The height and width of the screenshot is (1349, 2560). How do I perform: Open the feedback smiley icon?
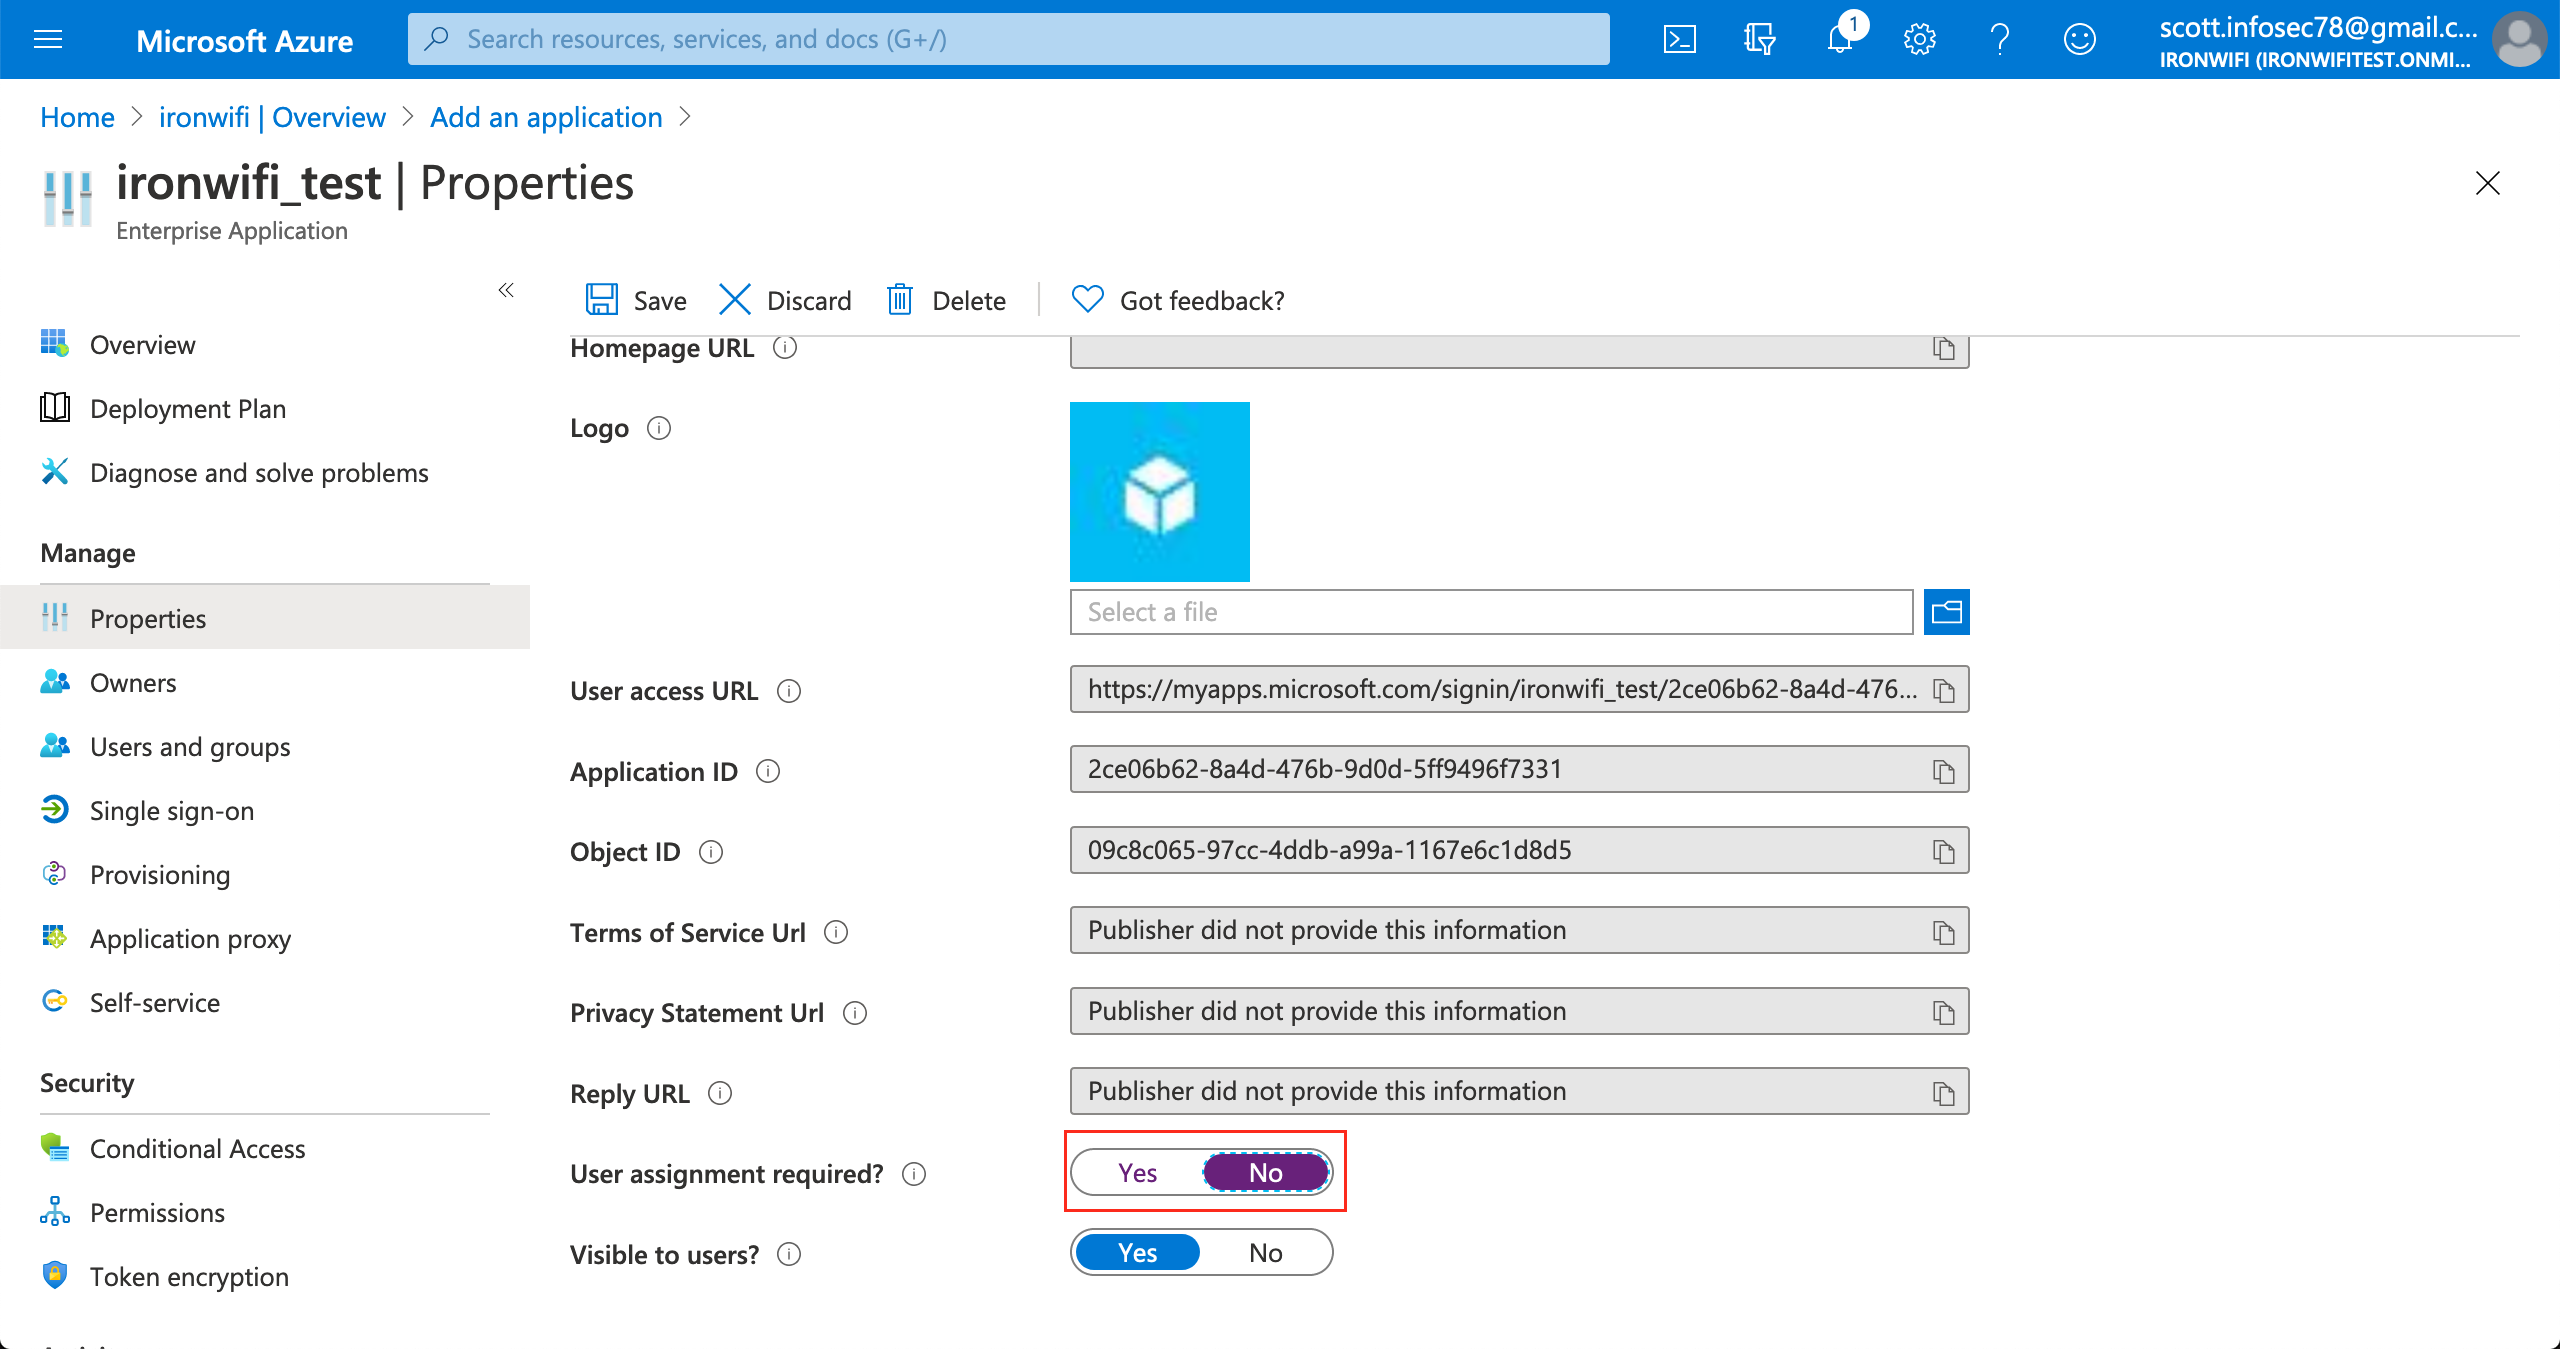[2079, 40]
